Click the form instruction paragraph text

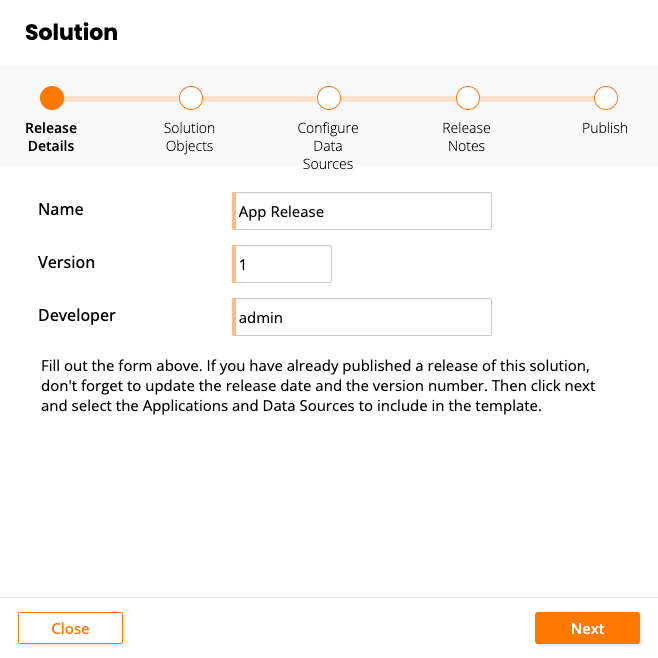click(318, 383)
